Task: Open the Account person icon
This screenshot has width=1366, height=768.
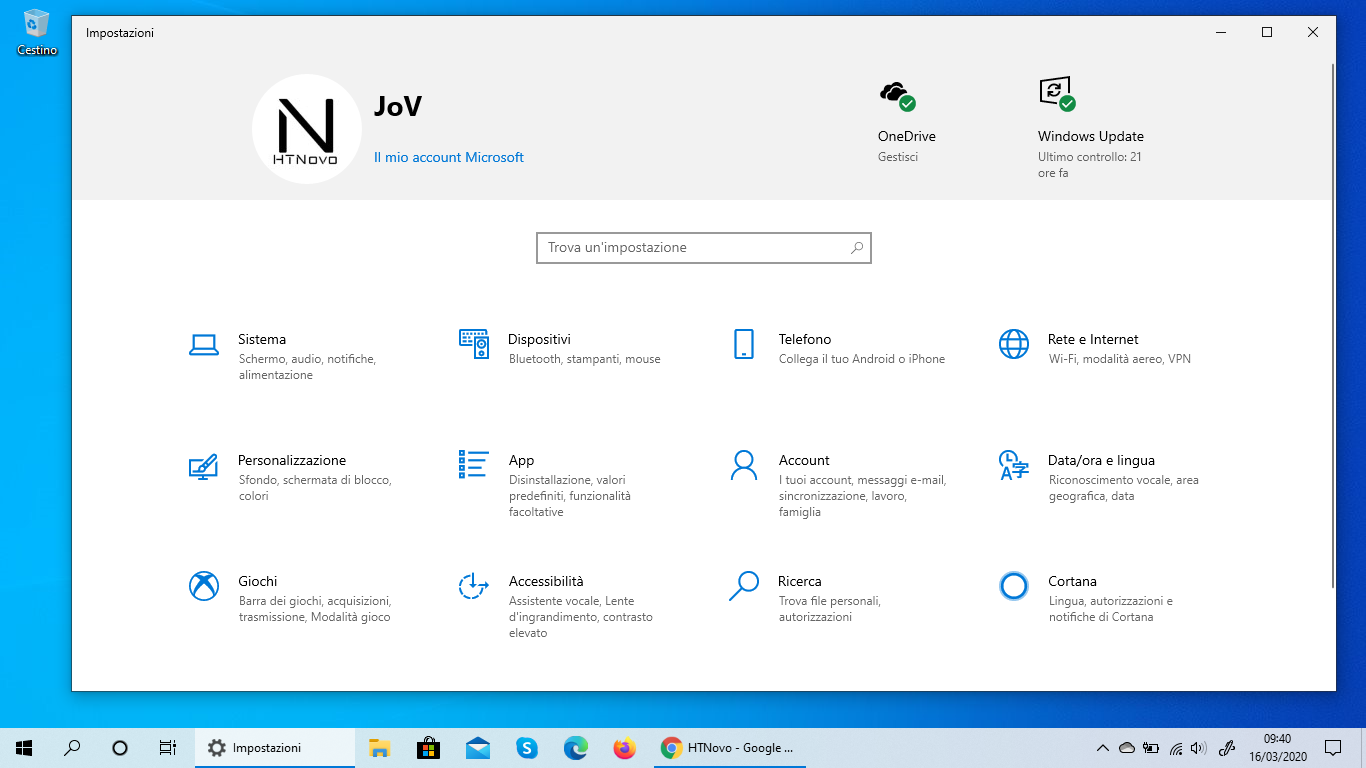Action: (743, 465)
